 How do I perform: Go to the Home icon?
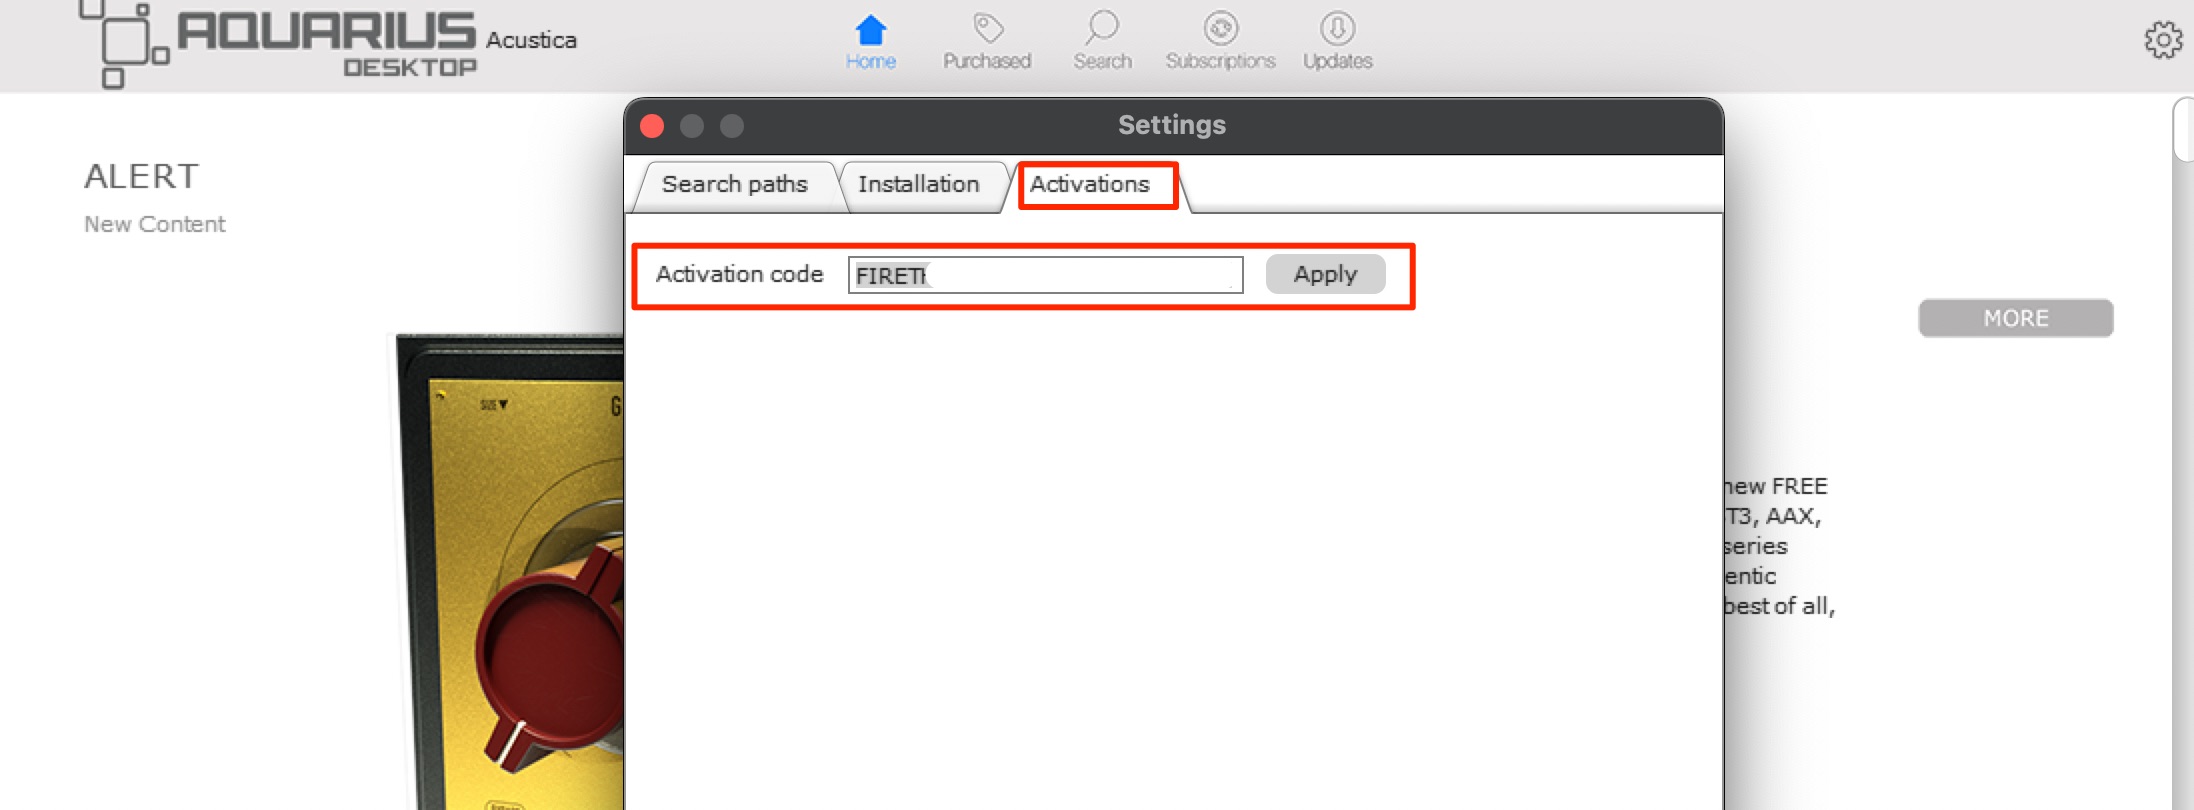[871, 30]
